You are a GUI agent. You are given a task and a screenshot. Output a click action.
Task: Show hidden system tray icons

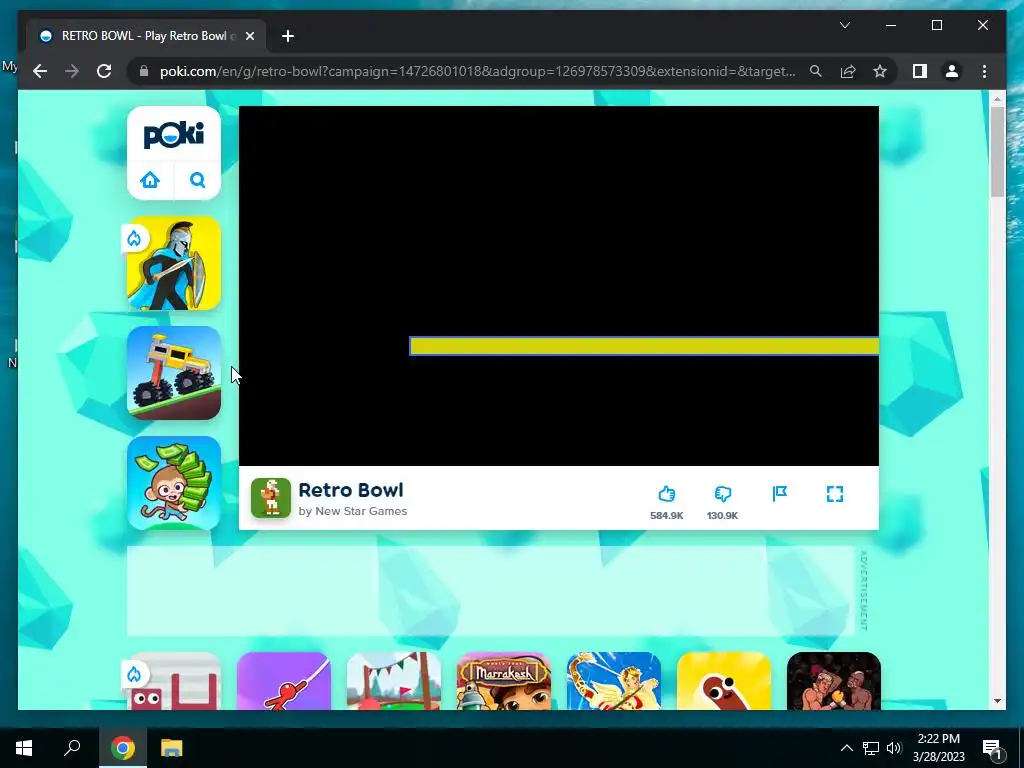(846, 748)
